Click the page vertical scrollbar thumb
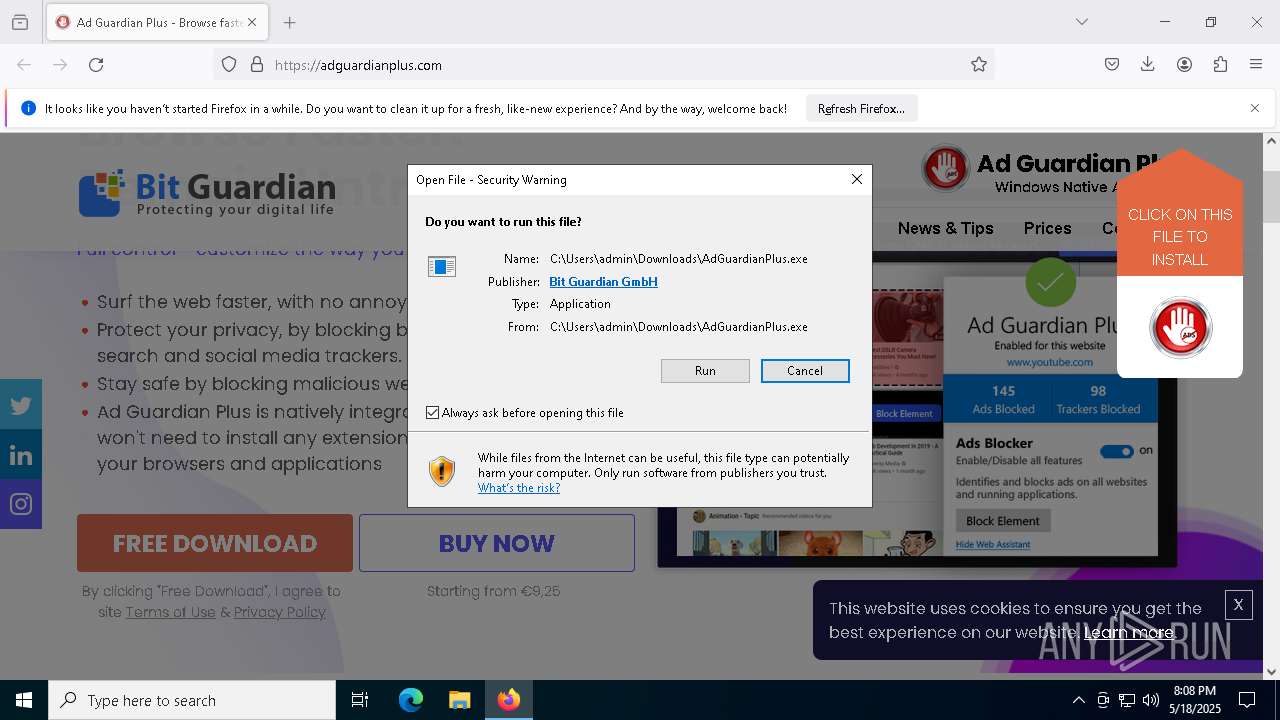 [x=1271, y=196]
